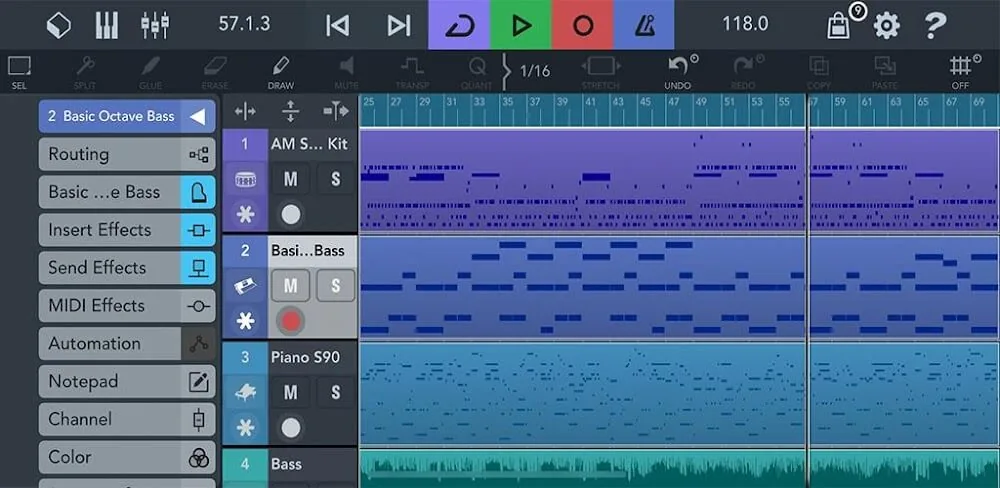
Task: Mute the Basi...Bass track
Action: click(x=290, y=286)
